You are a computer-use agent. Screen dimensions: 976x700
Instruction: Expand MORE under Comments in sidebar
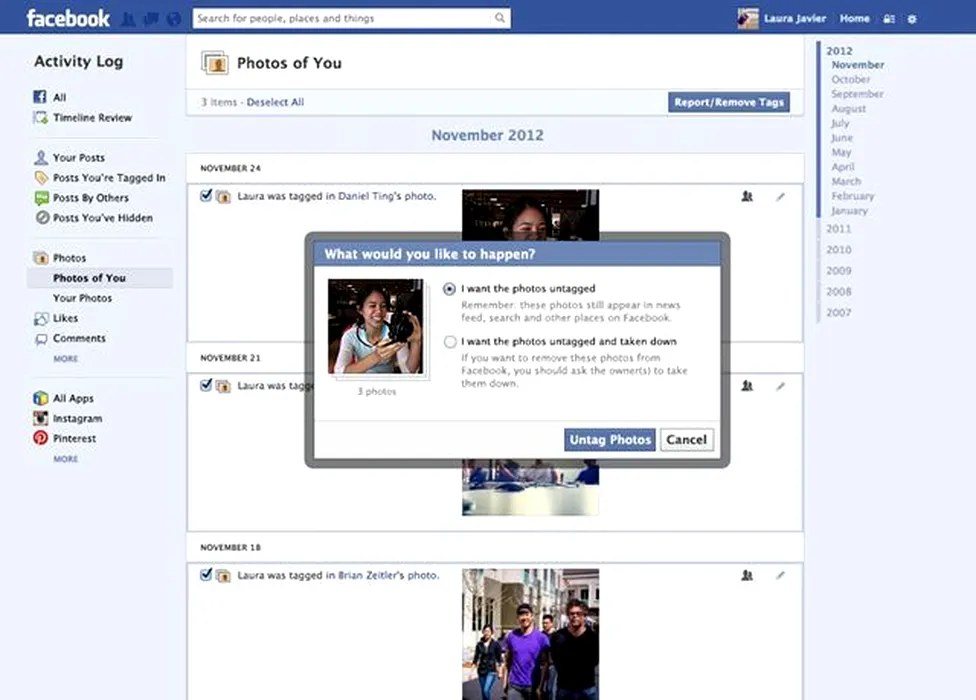[x=65, y=358]
